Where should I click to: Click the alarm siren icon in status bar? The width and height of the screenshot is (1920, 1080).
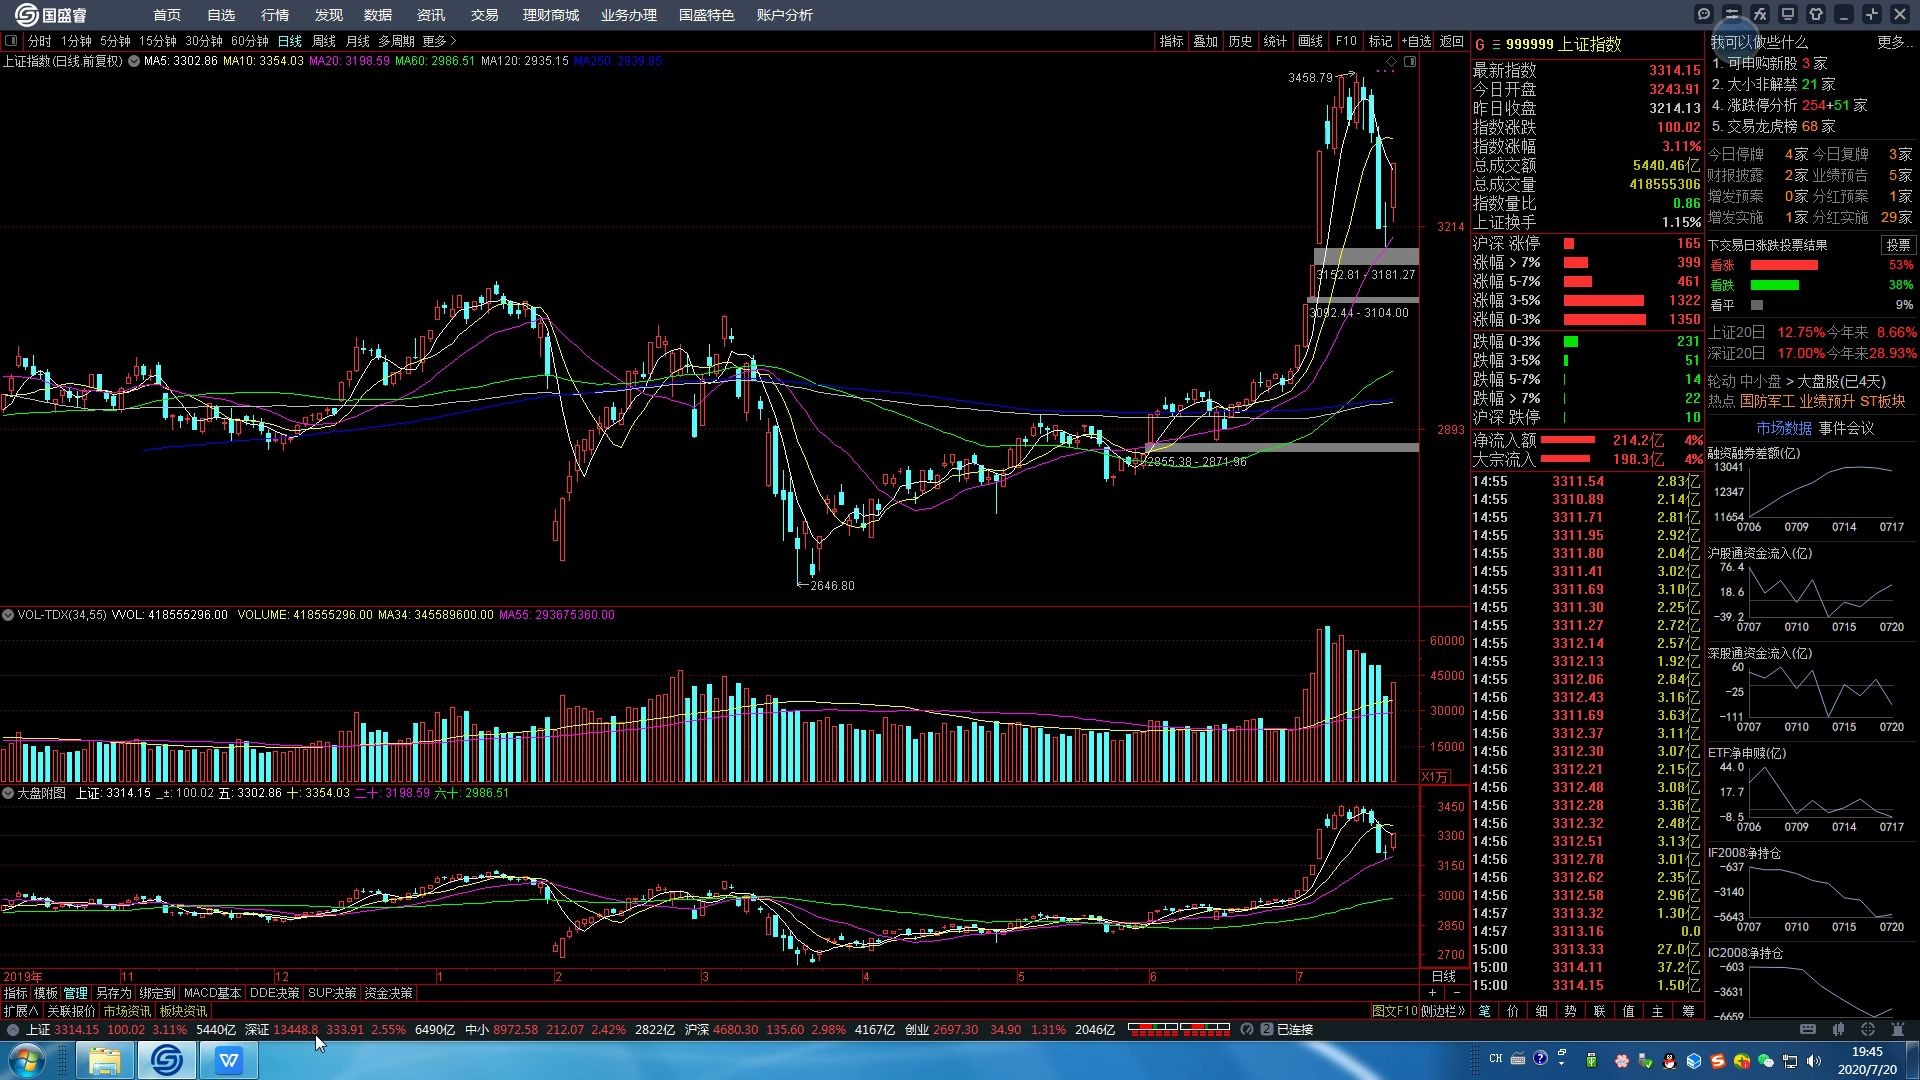pyautogui.click(x=1898, y=1029)
